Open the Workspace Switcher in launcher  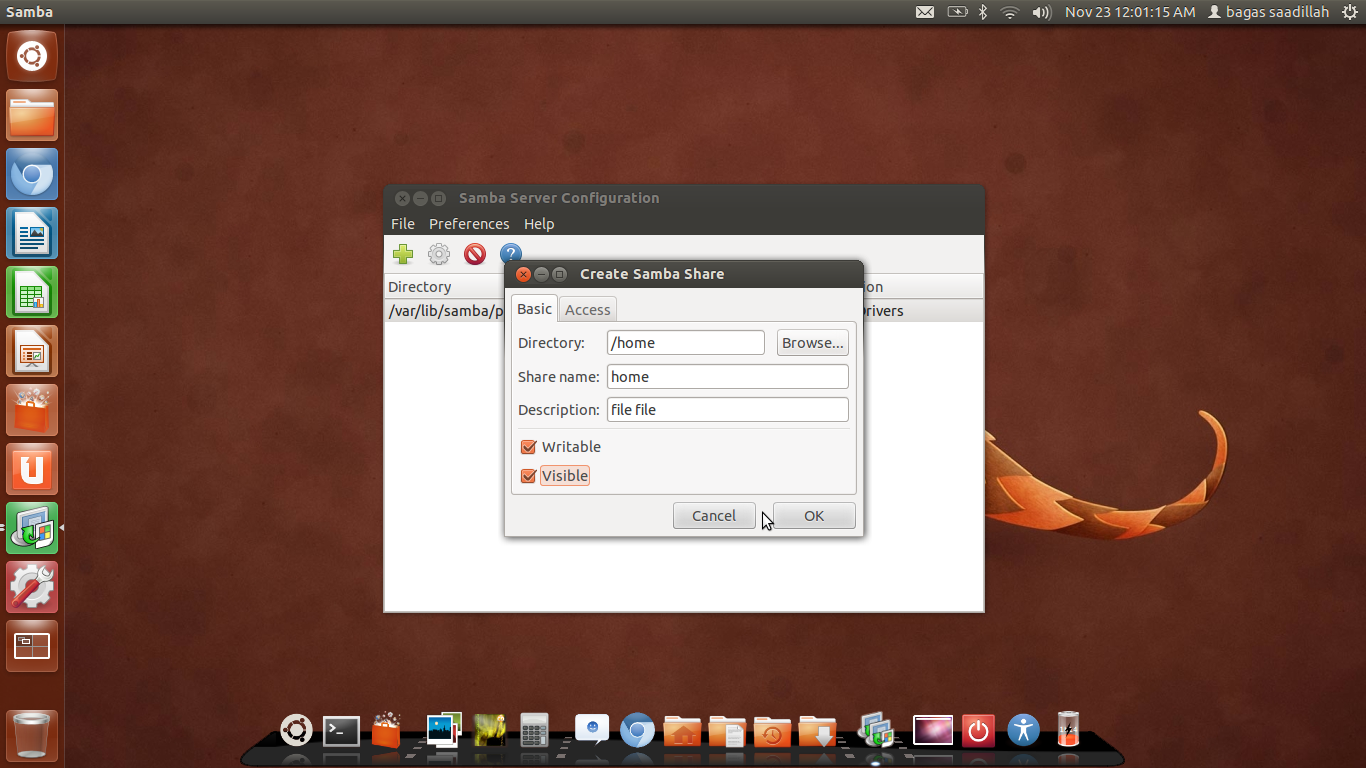tap(32, 646)
